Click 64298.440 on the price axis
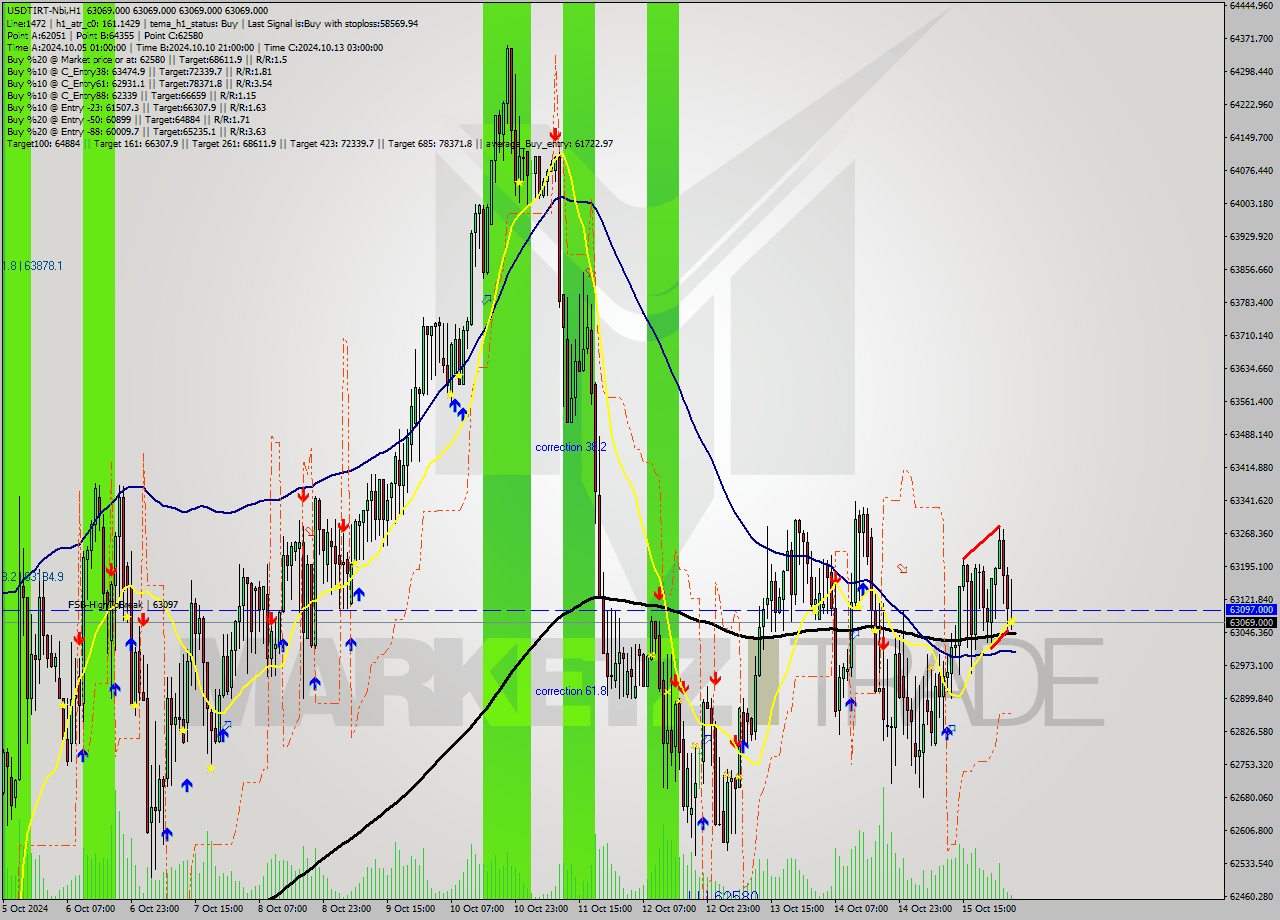The height and width of the screenshot is (920, 1280). point(1252,71)
